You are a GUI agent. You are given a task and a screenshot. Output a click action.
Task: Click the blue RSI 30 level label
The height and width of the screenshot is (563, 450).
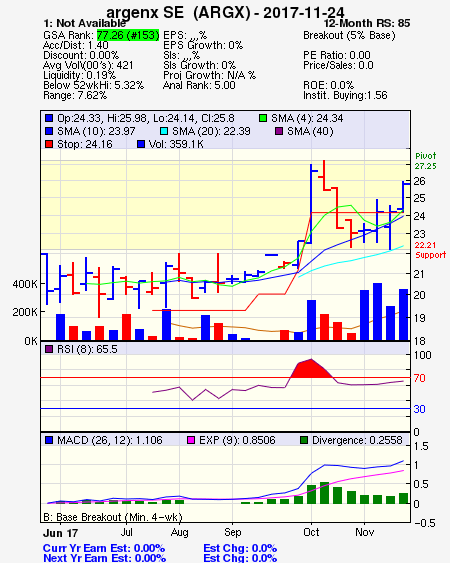[x=419, y=409]
